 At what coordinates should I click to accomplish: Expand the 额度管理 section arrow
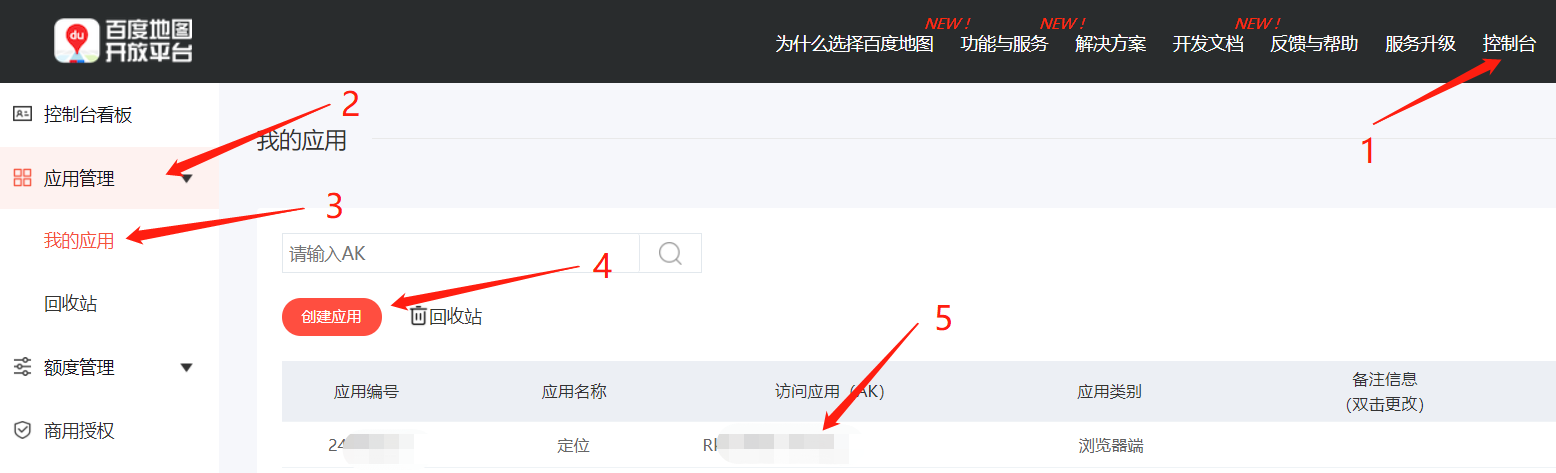pos(186,368)
